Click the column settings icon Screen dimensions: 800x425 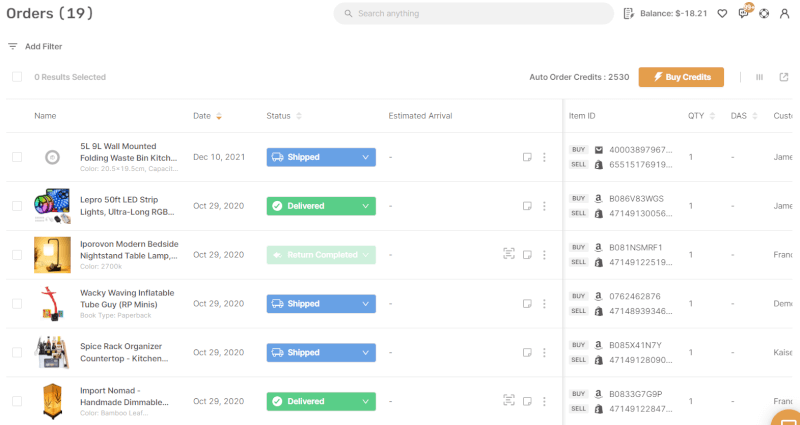click(760, 77)
